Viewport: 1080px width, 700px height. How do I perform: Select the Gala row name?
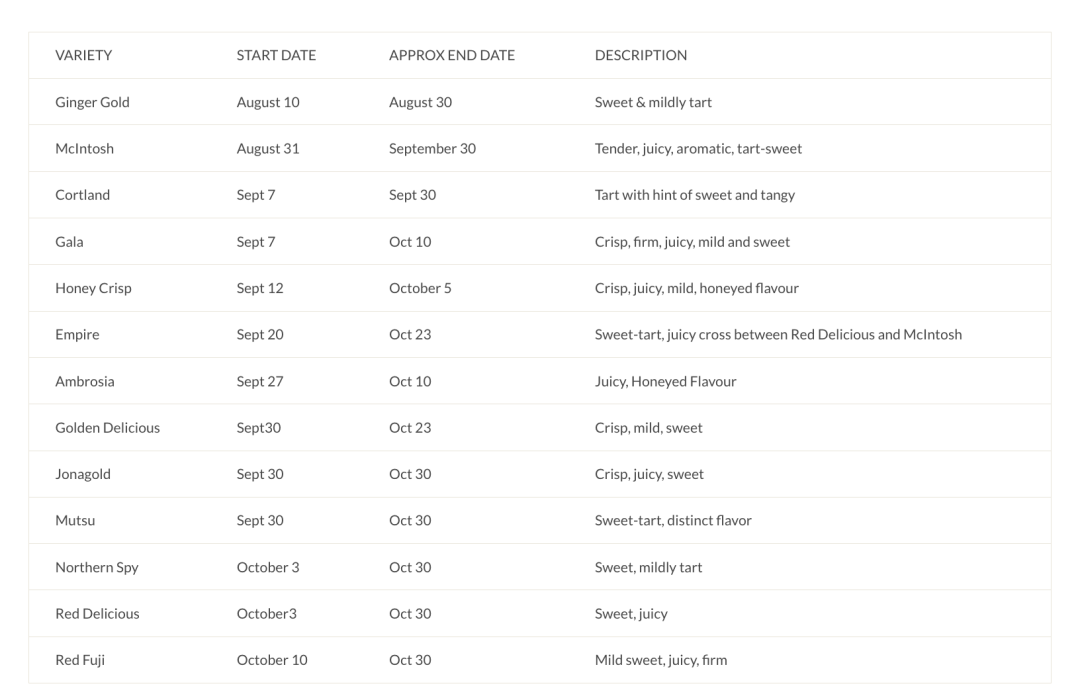pyautogui.click(x=70, y=242)
